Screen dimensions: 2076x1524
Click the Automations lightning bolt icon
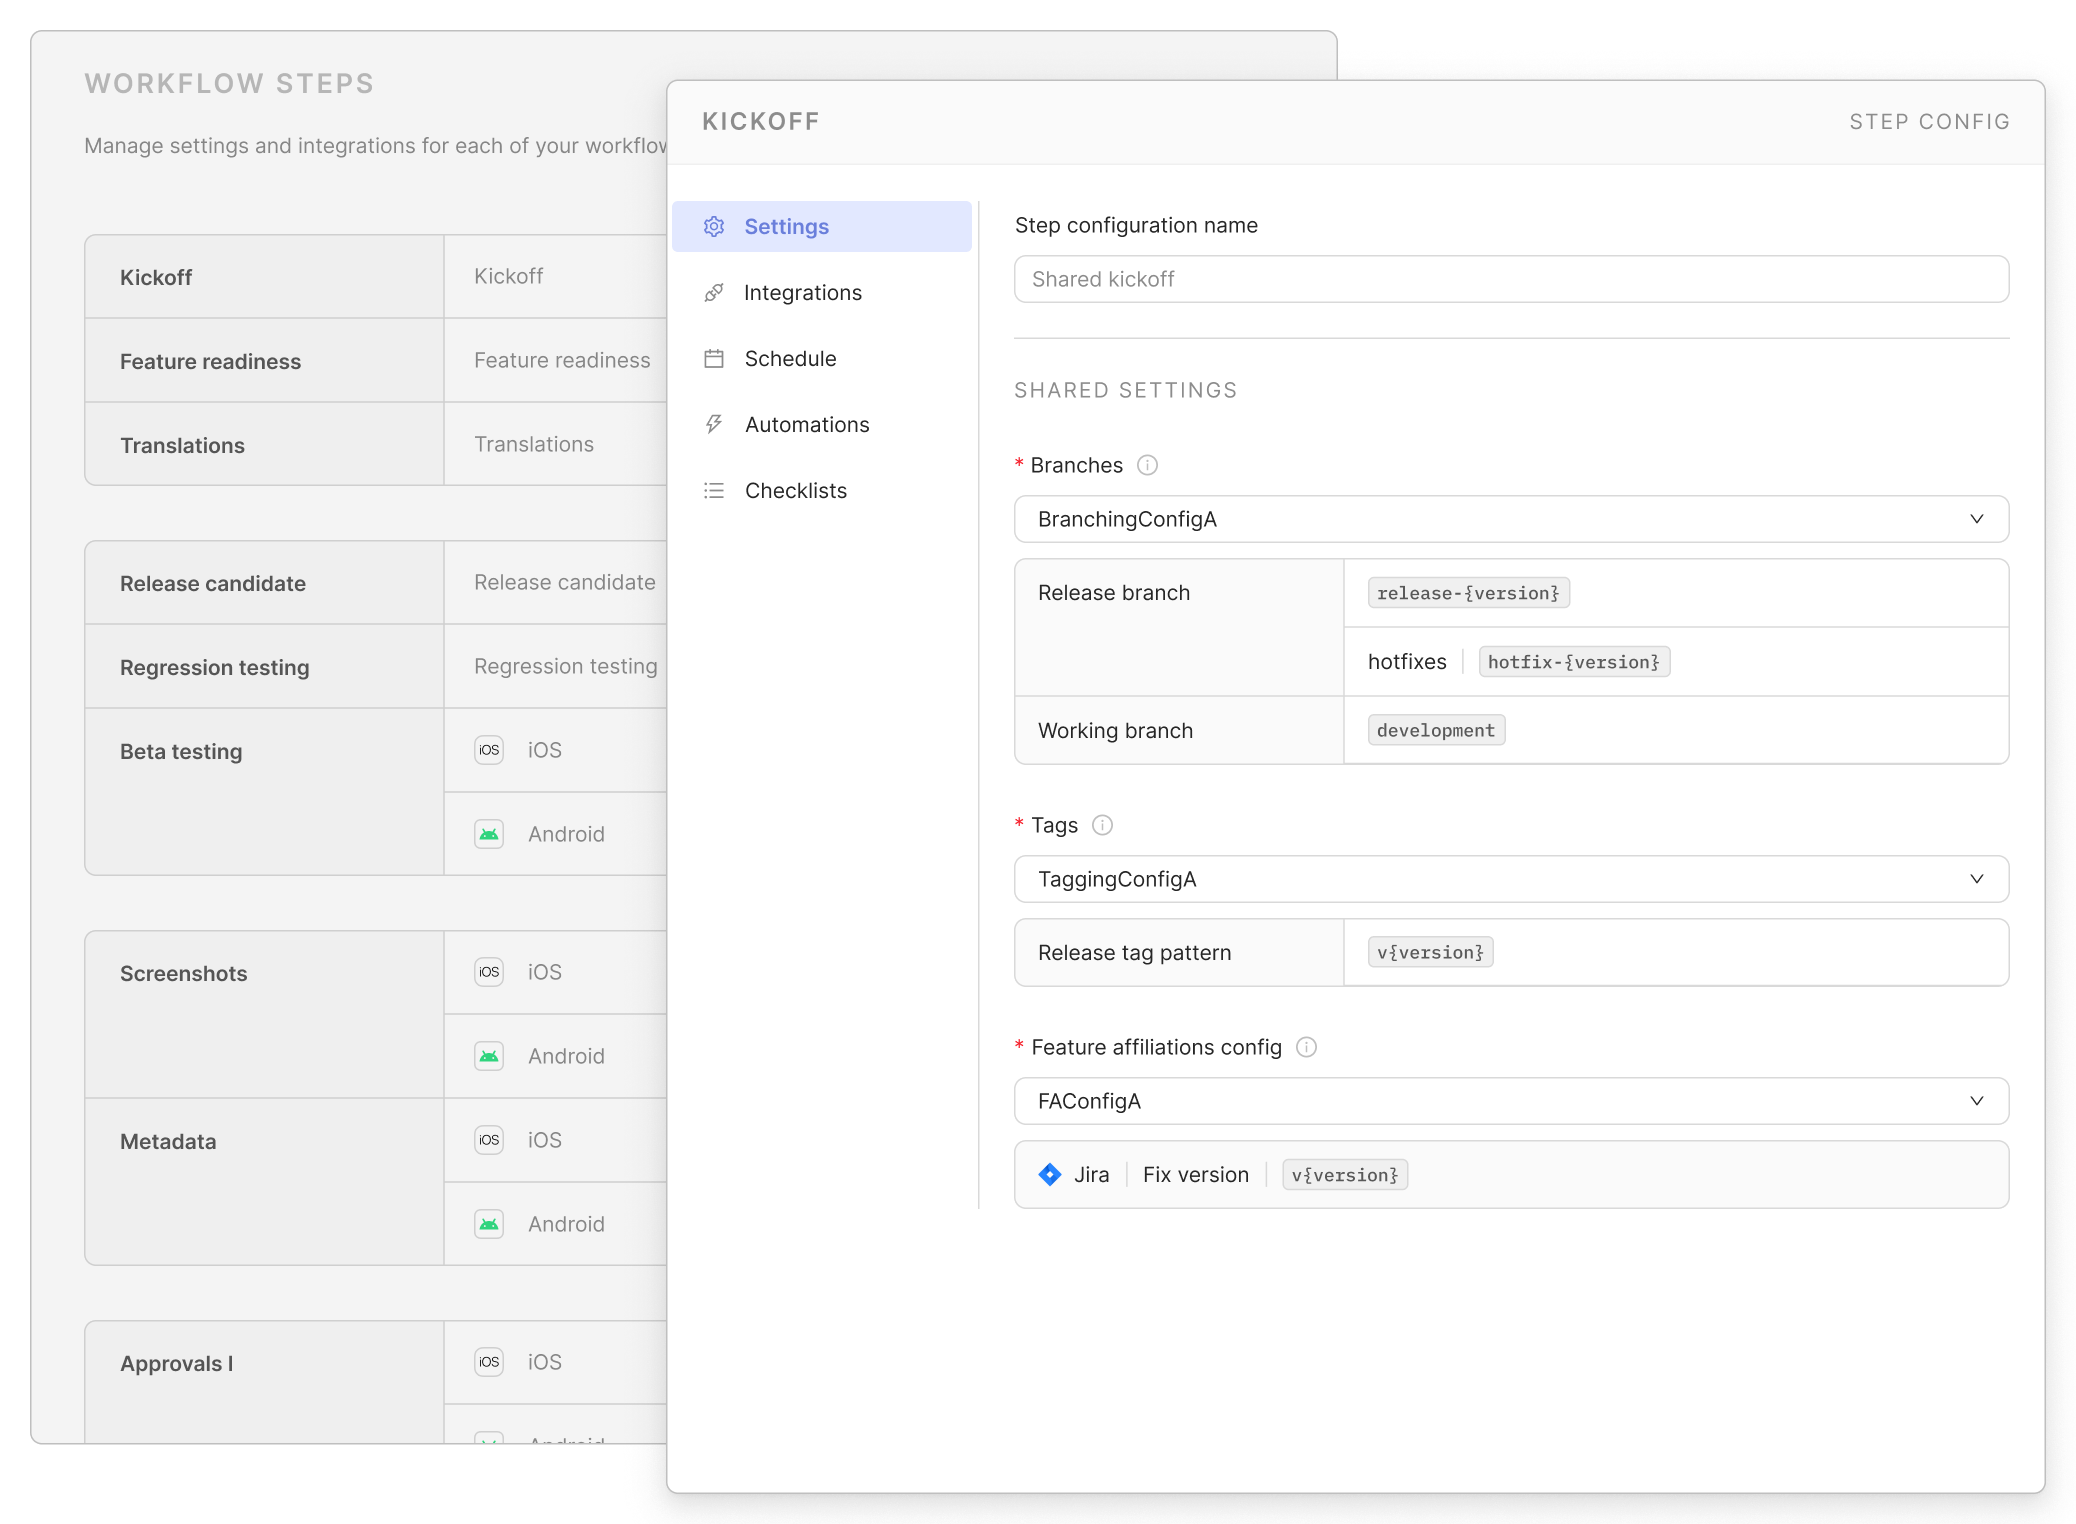tap(714, 424)
